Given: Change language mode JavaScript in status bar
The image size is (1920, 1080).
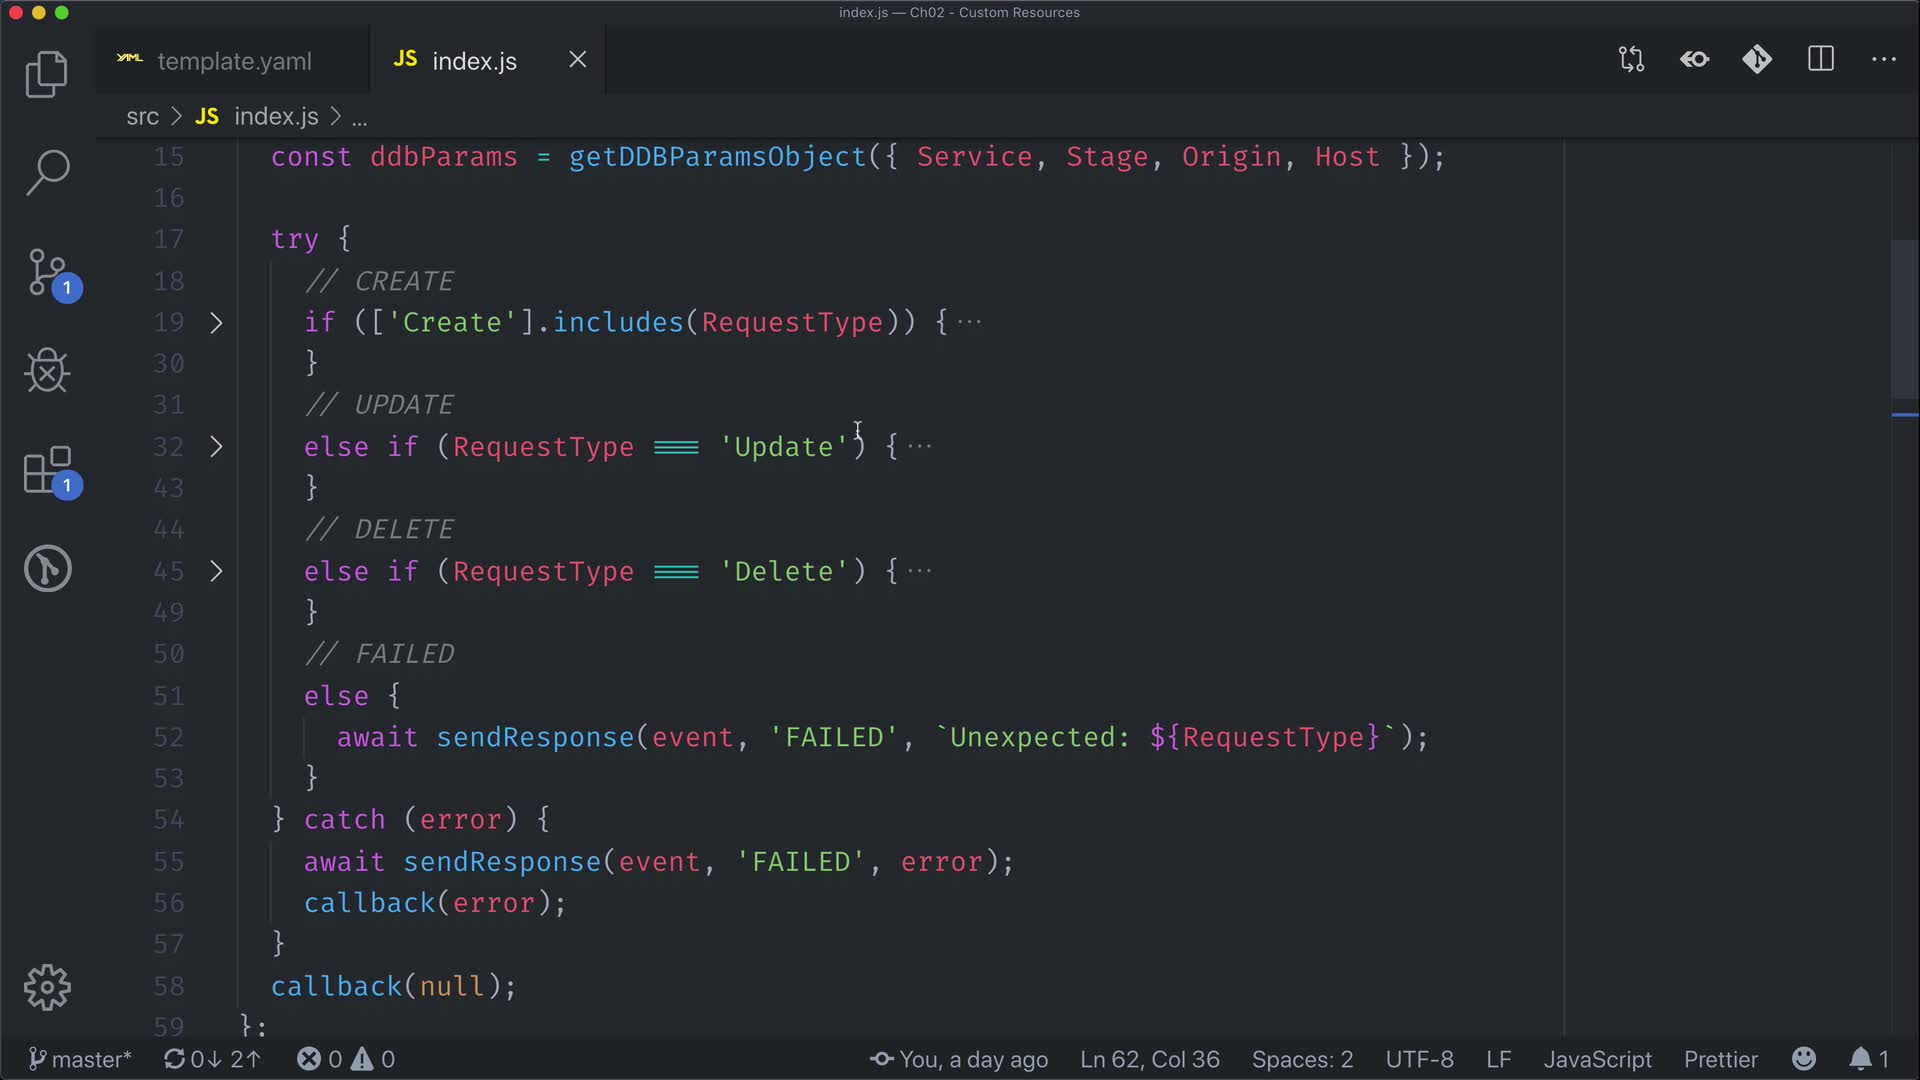Looking at the screenshot, I should (x=1597, y=1059).
